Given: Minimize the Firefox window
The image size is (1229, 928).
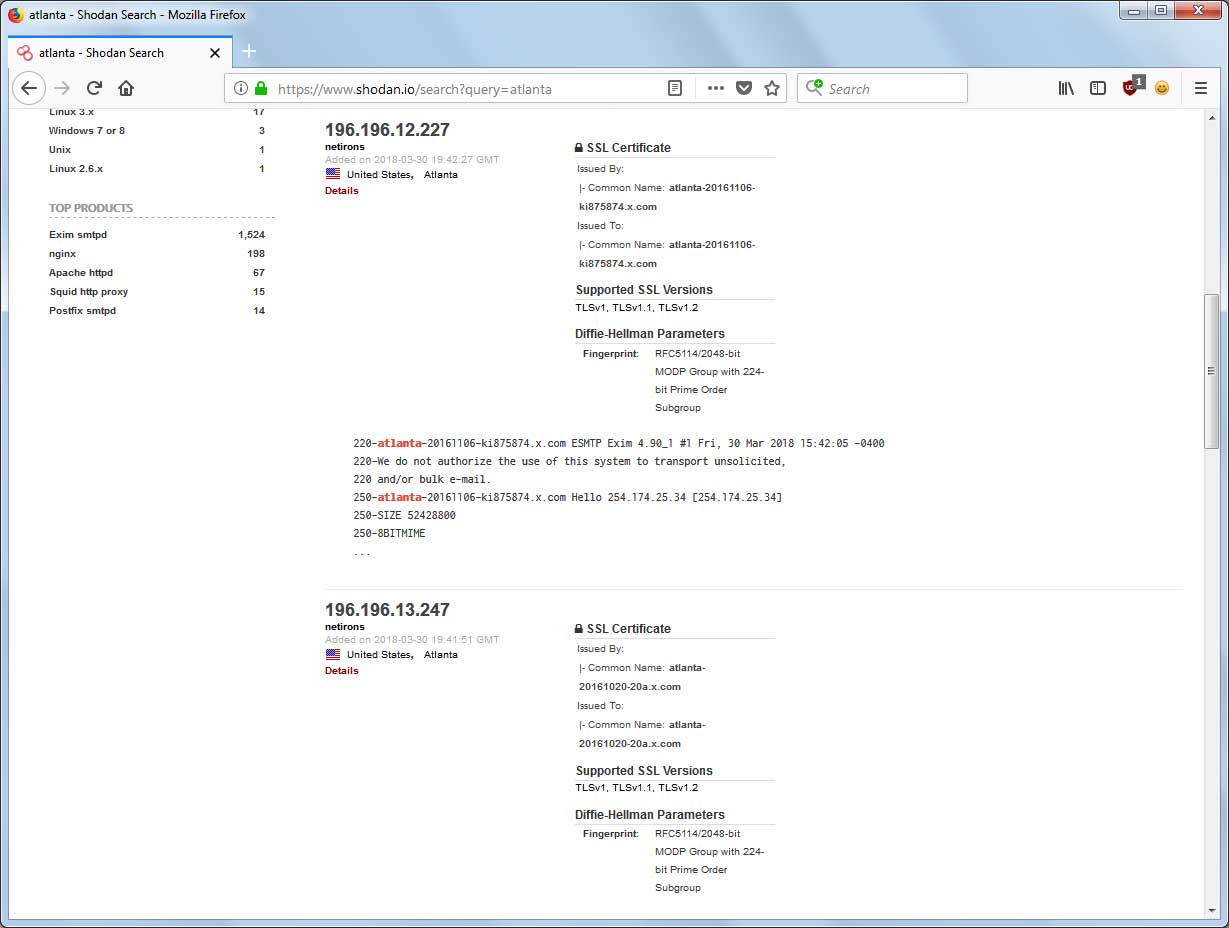Looking at the screenshot, I should [x=1133, y=11].
